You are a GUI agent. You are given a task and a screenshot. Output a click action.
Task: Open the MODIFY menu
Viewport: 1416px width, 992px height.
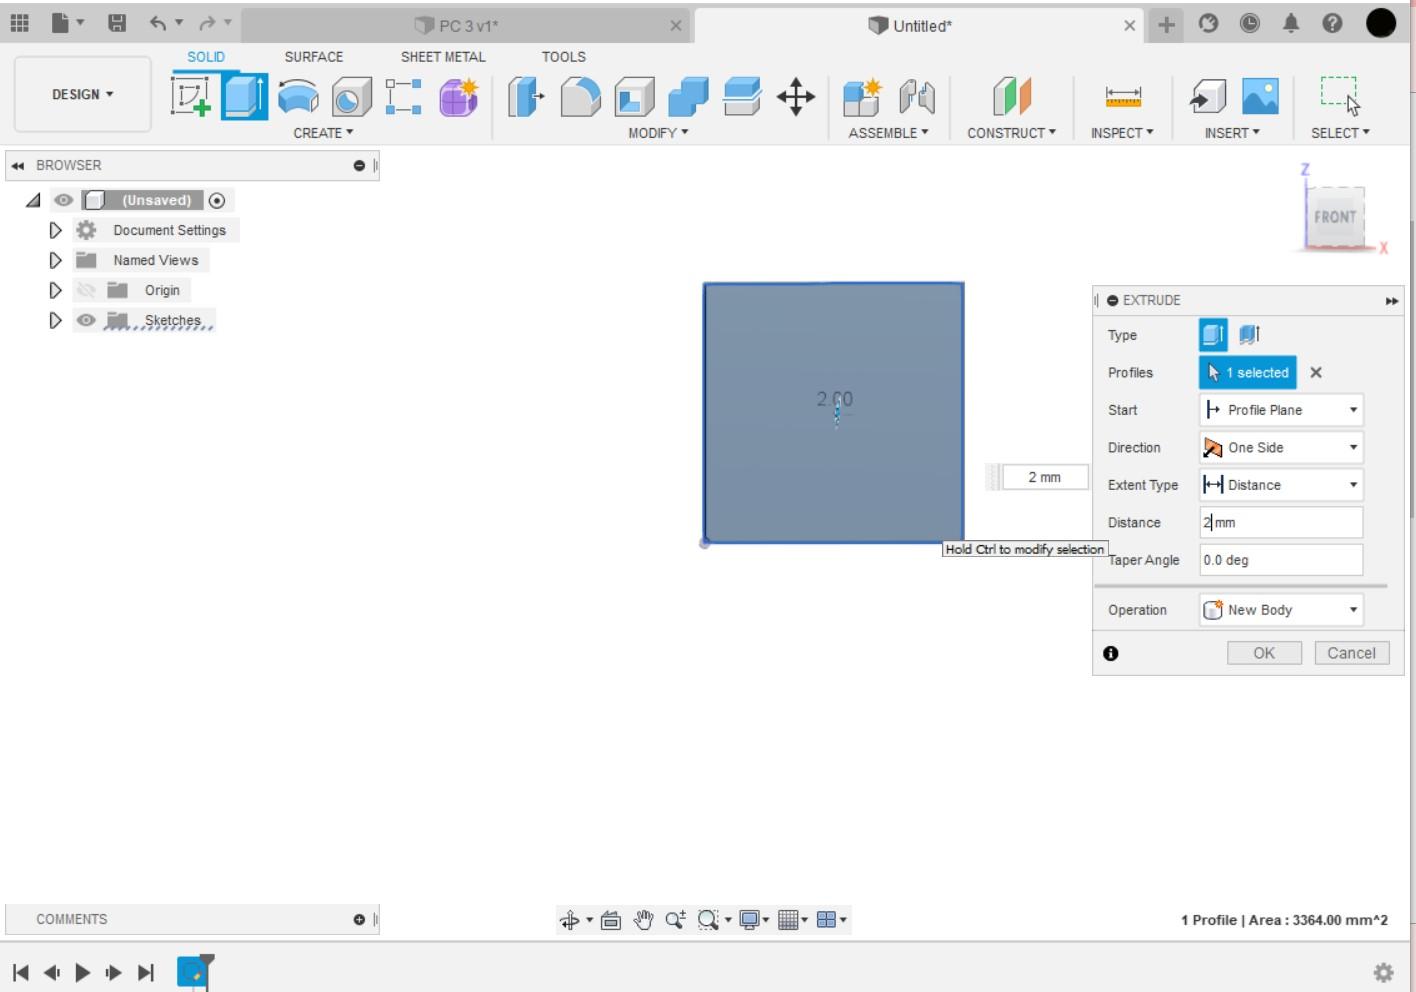click(658, 132)
